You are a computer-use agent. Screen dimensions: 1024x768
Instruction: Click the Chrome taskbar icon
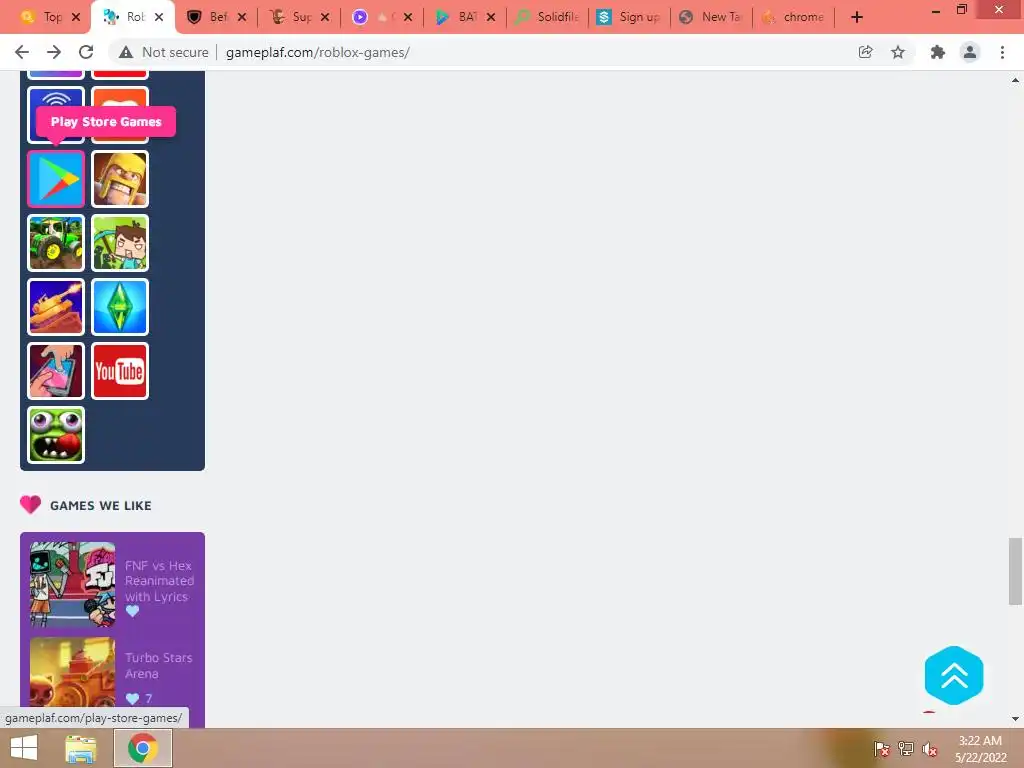point(143,748)
